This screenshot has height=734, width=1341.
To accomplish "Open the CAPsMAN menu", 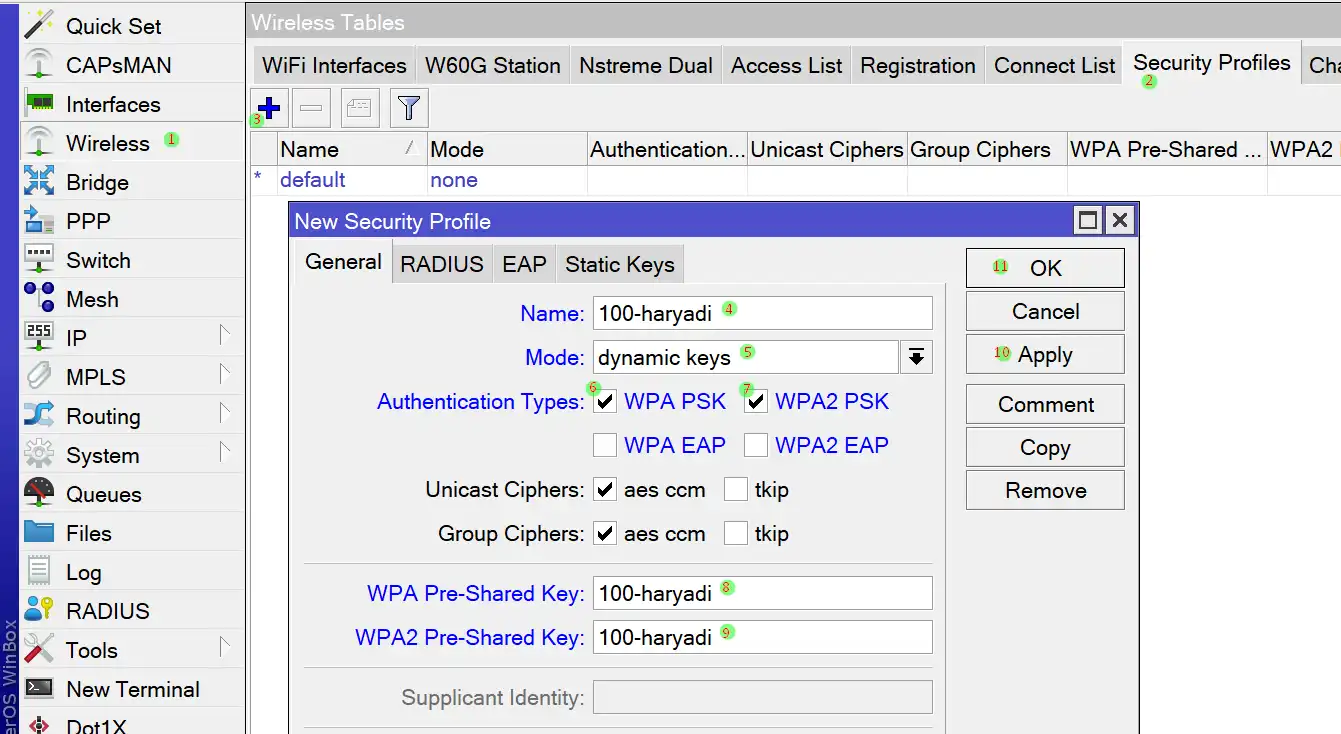I will [118, 65].
